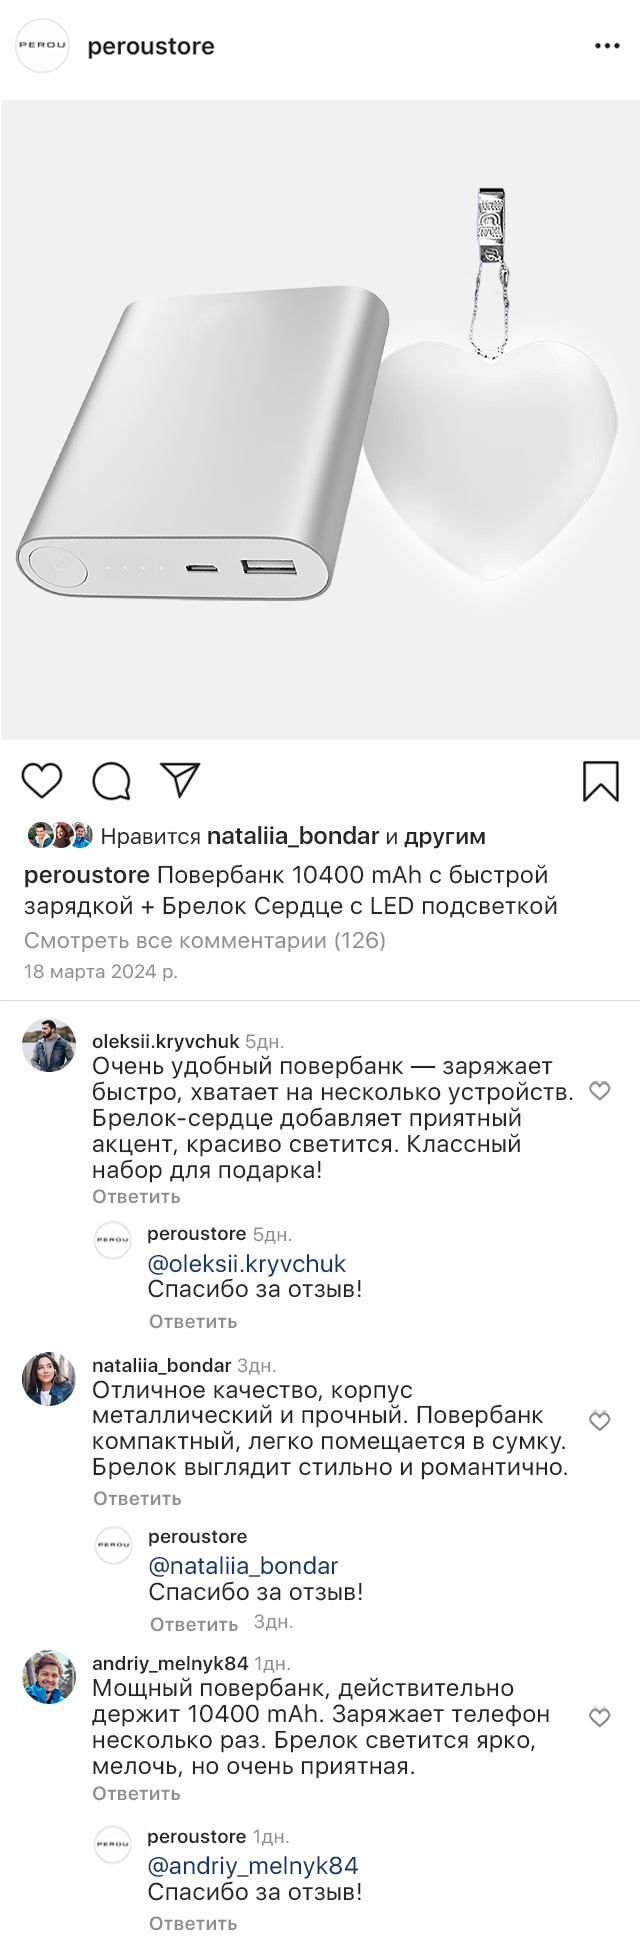This screenshot has width=640, height=1944.
Task: Open andriy_melnyk84's avatar
Action: click(x=49, y=1677)
